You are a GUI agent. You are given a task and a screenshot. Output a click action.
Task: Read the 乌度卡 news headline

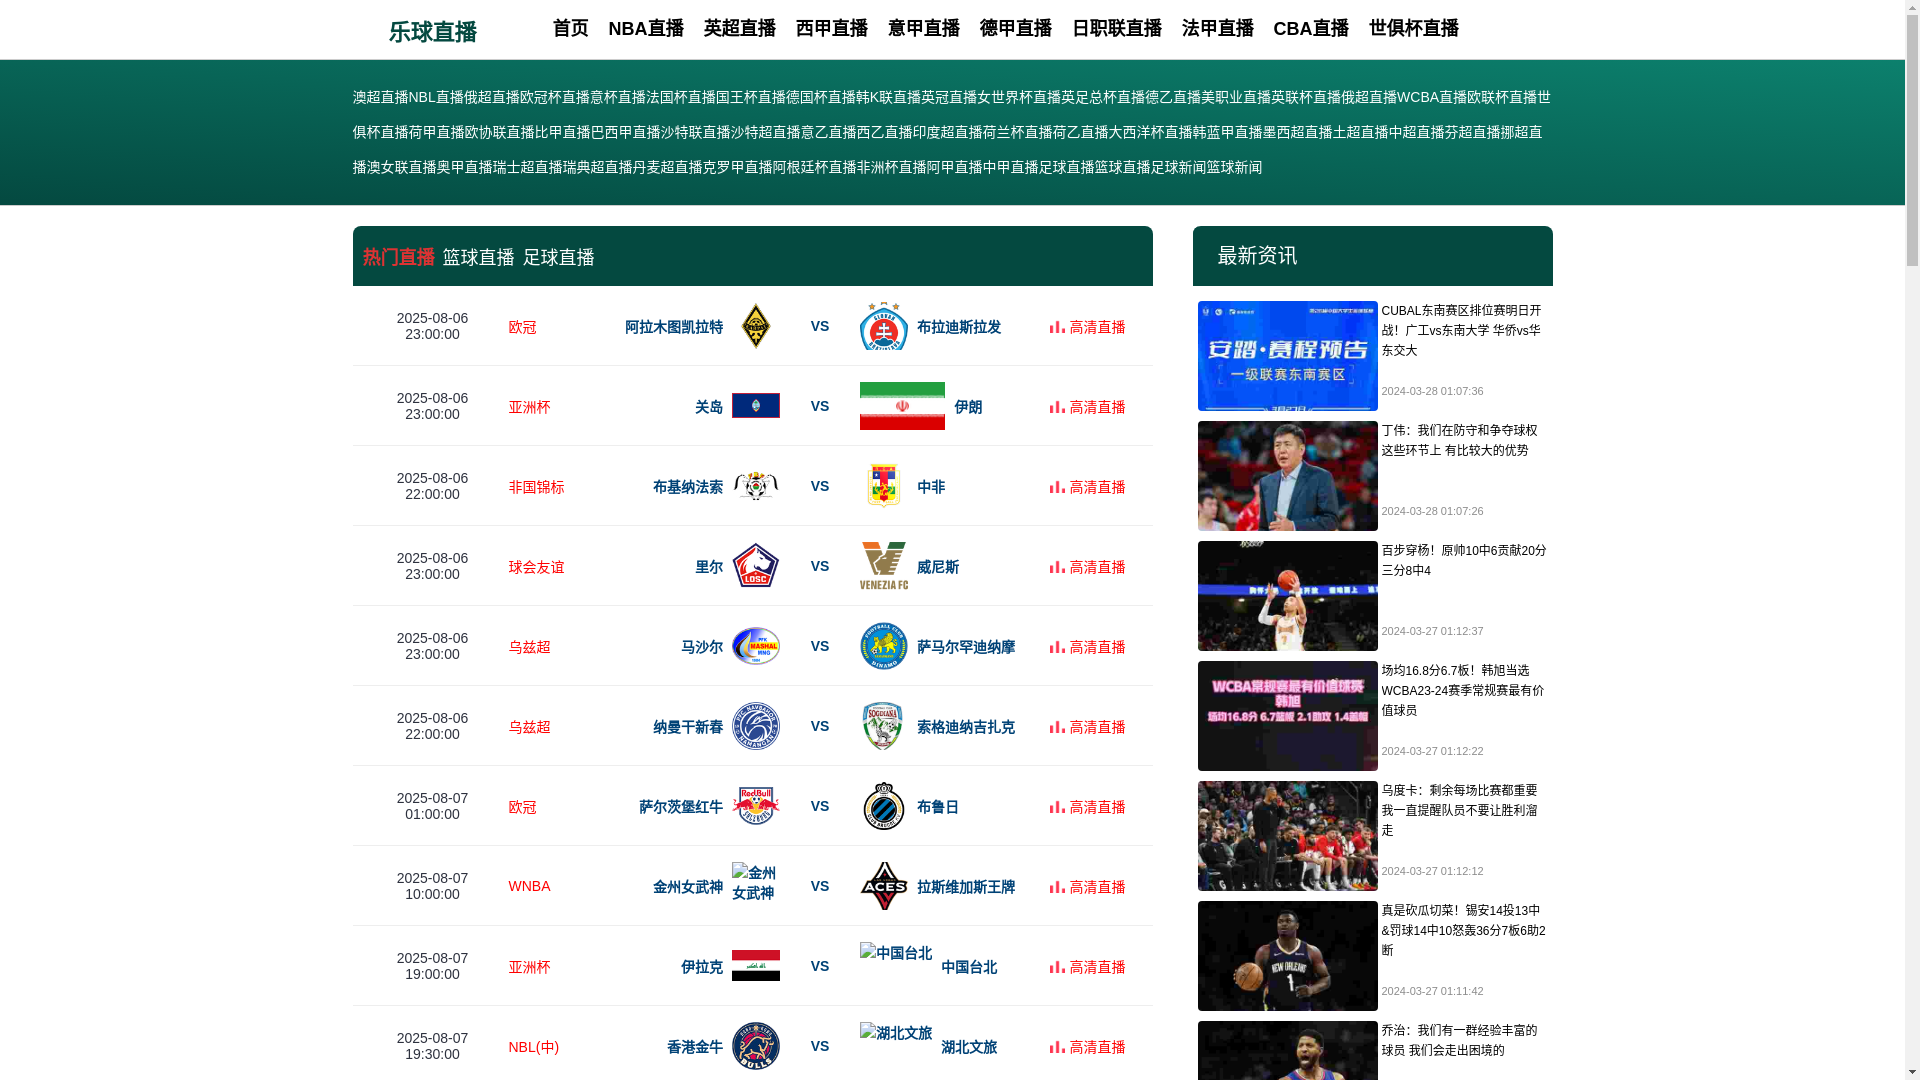click(1460, 810)
